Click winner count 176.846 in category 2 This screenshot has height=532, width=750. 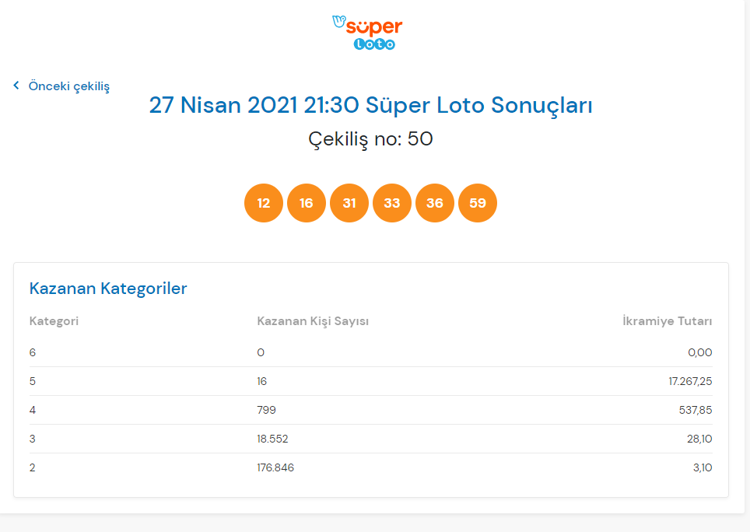pyautogui.click(x=275, y=467)
